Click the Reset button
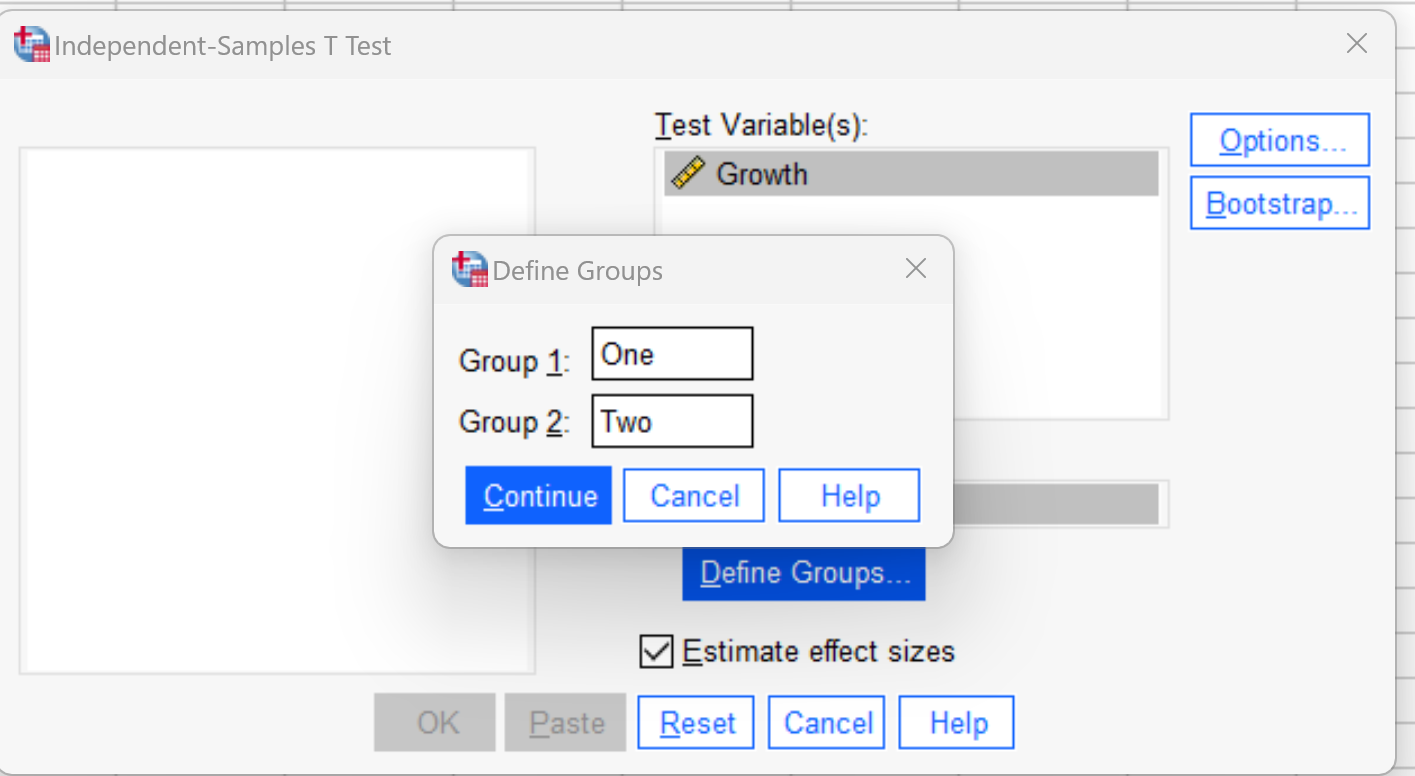 (695, 721)
